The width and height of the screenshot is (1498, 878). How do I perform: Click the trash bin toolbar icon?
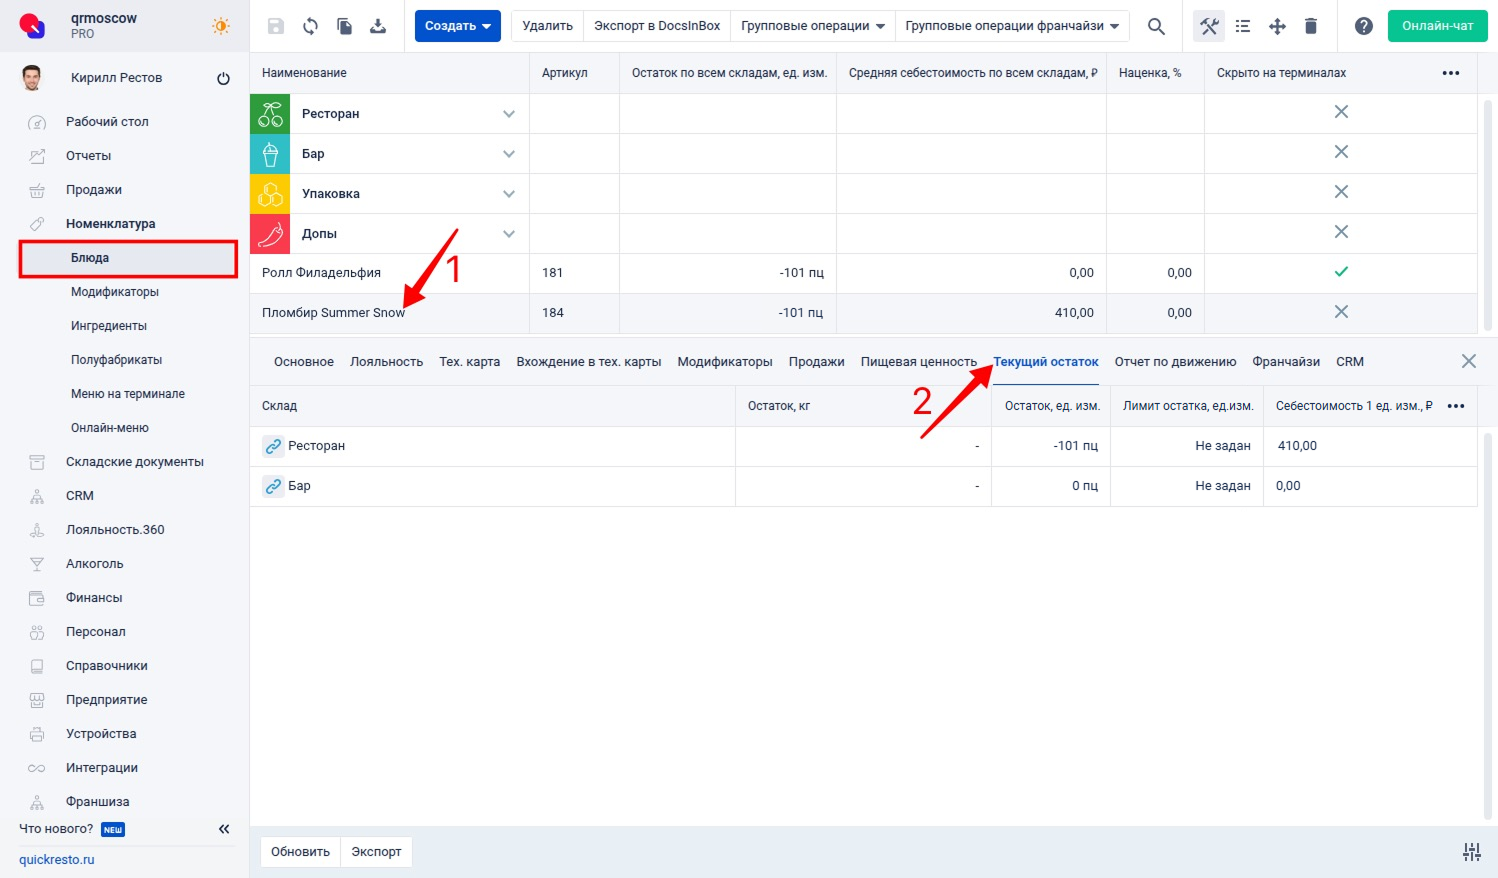1311,26
